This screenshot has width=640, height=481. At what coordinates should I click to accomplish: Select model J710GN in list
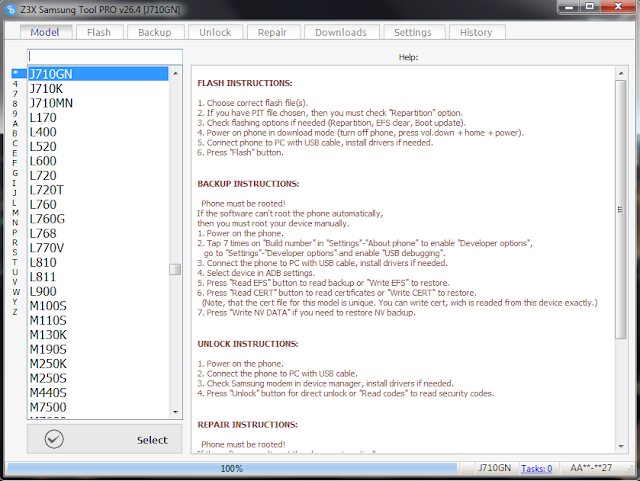98,74
